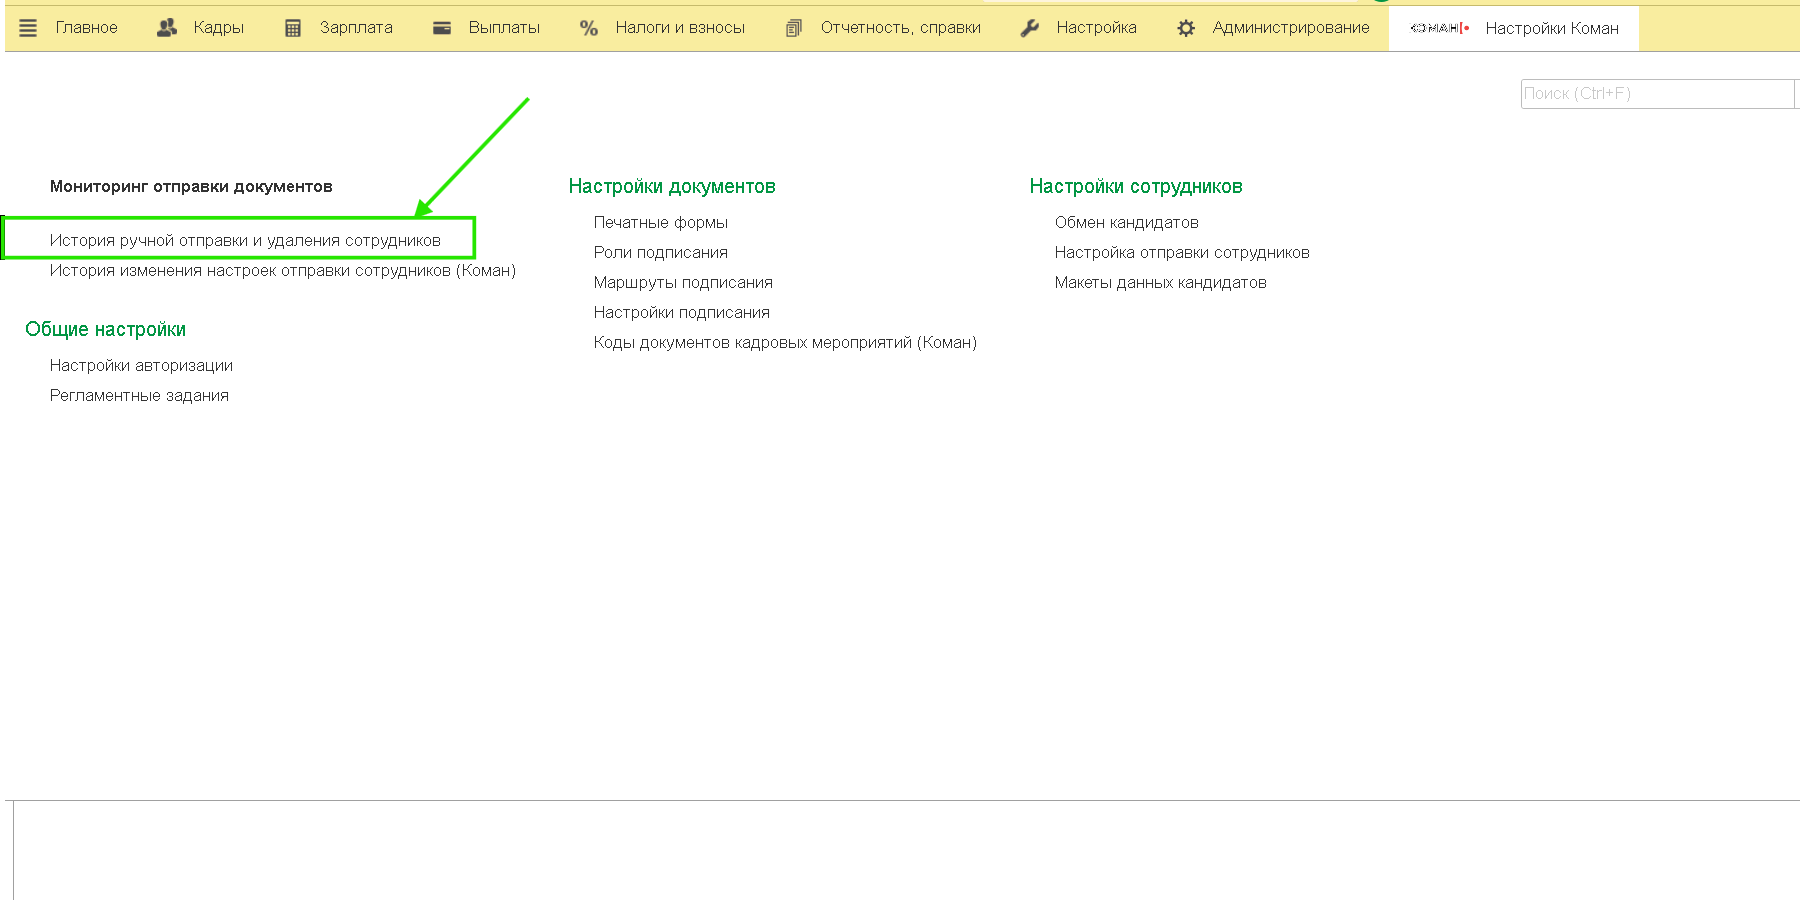Screen dimensions: 1800x900
Task: Open Настройки авторизации
Action: pyautogui.click(x=141, y=365)
